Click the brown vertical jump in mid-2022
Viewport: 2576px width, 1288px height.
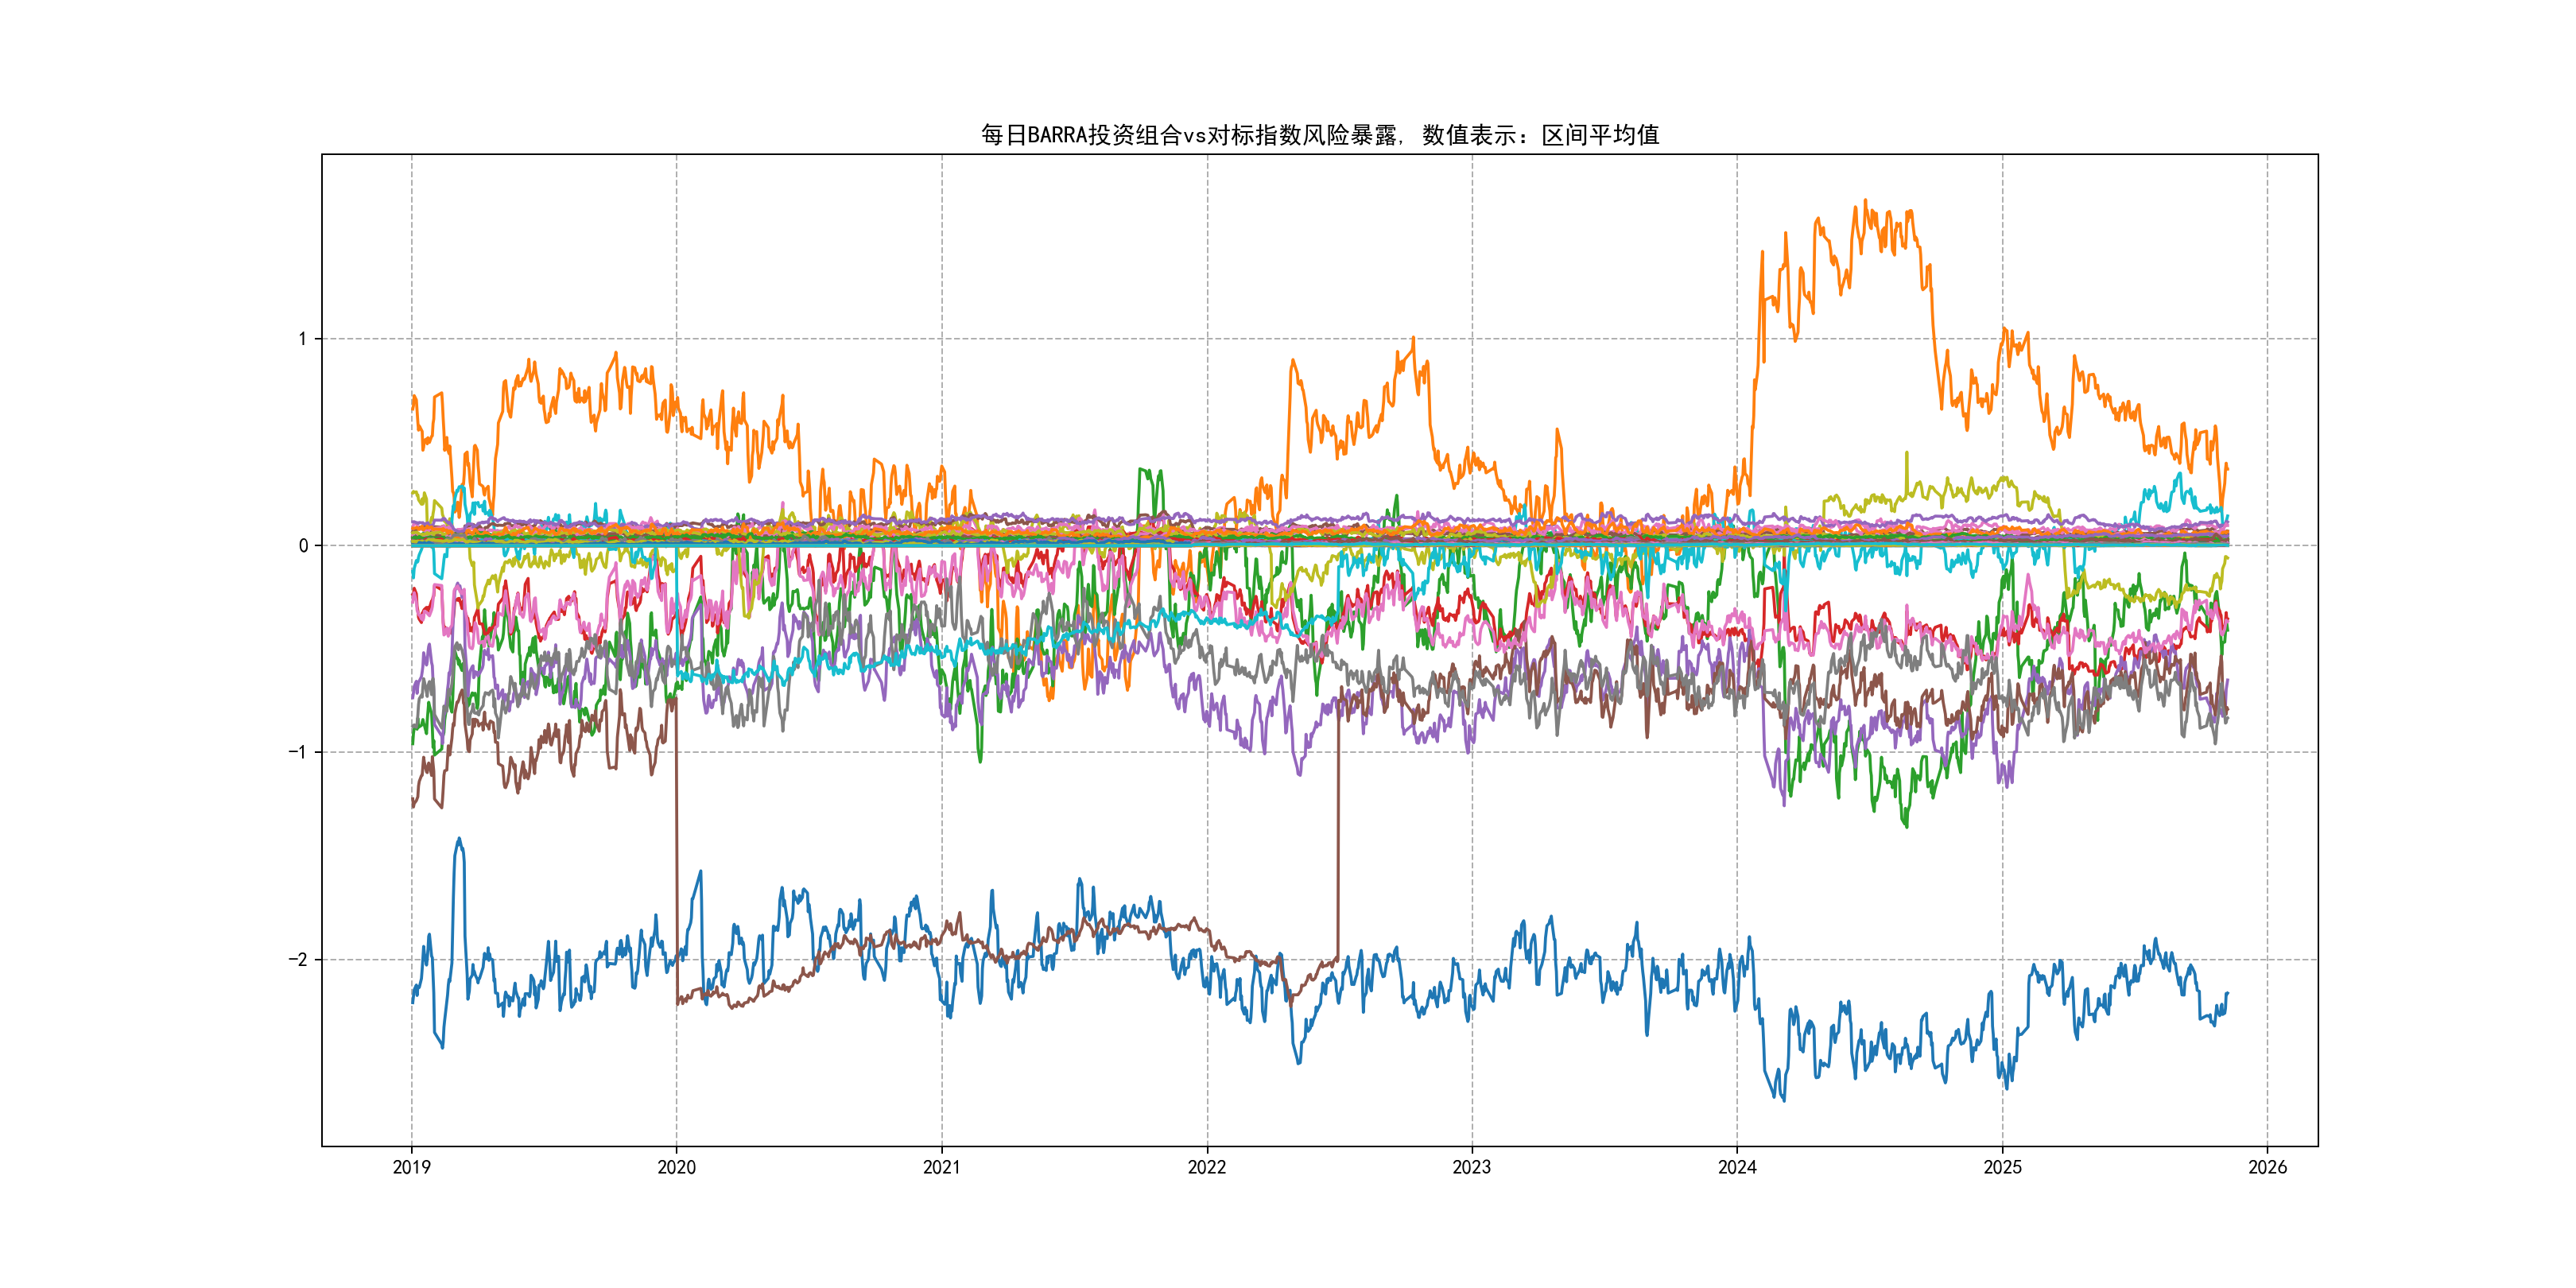1338,830
